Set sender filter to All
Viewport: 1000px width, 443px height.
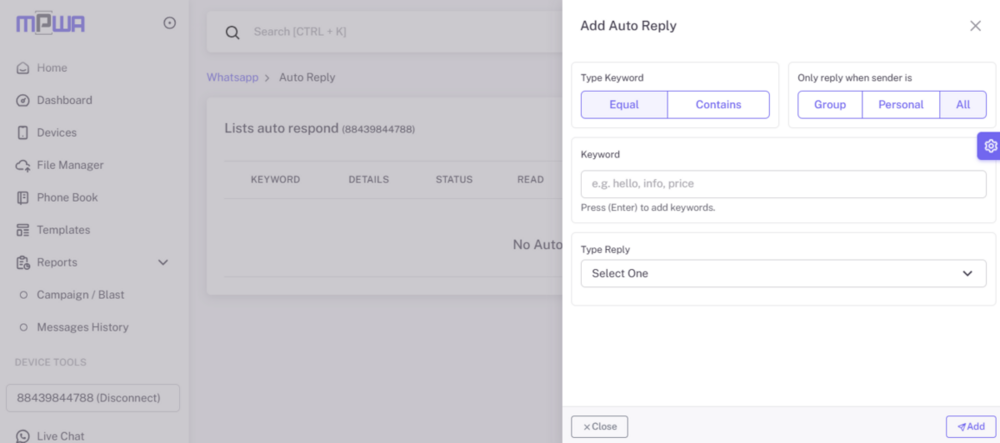tap(963, 105)
